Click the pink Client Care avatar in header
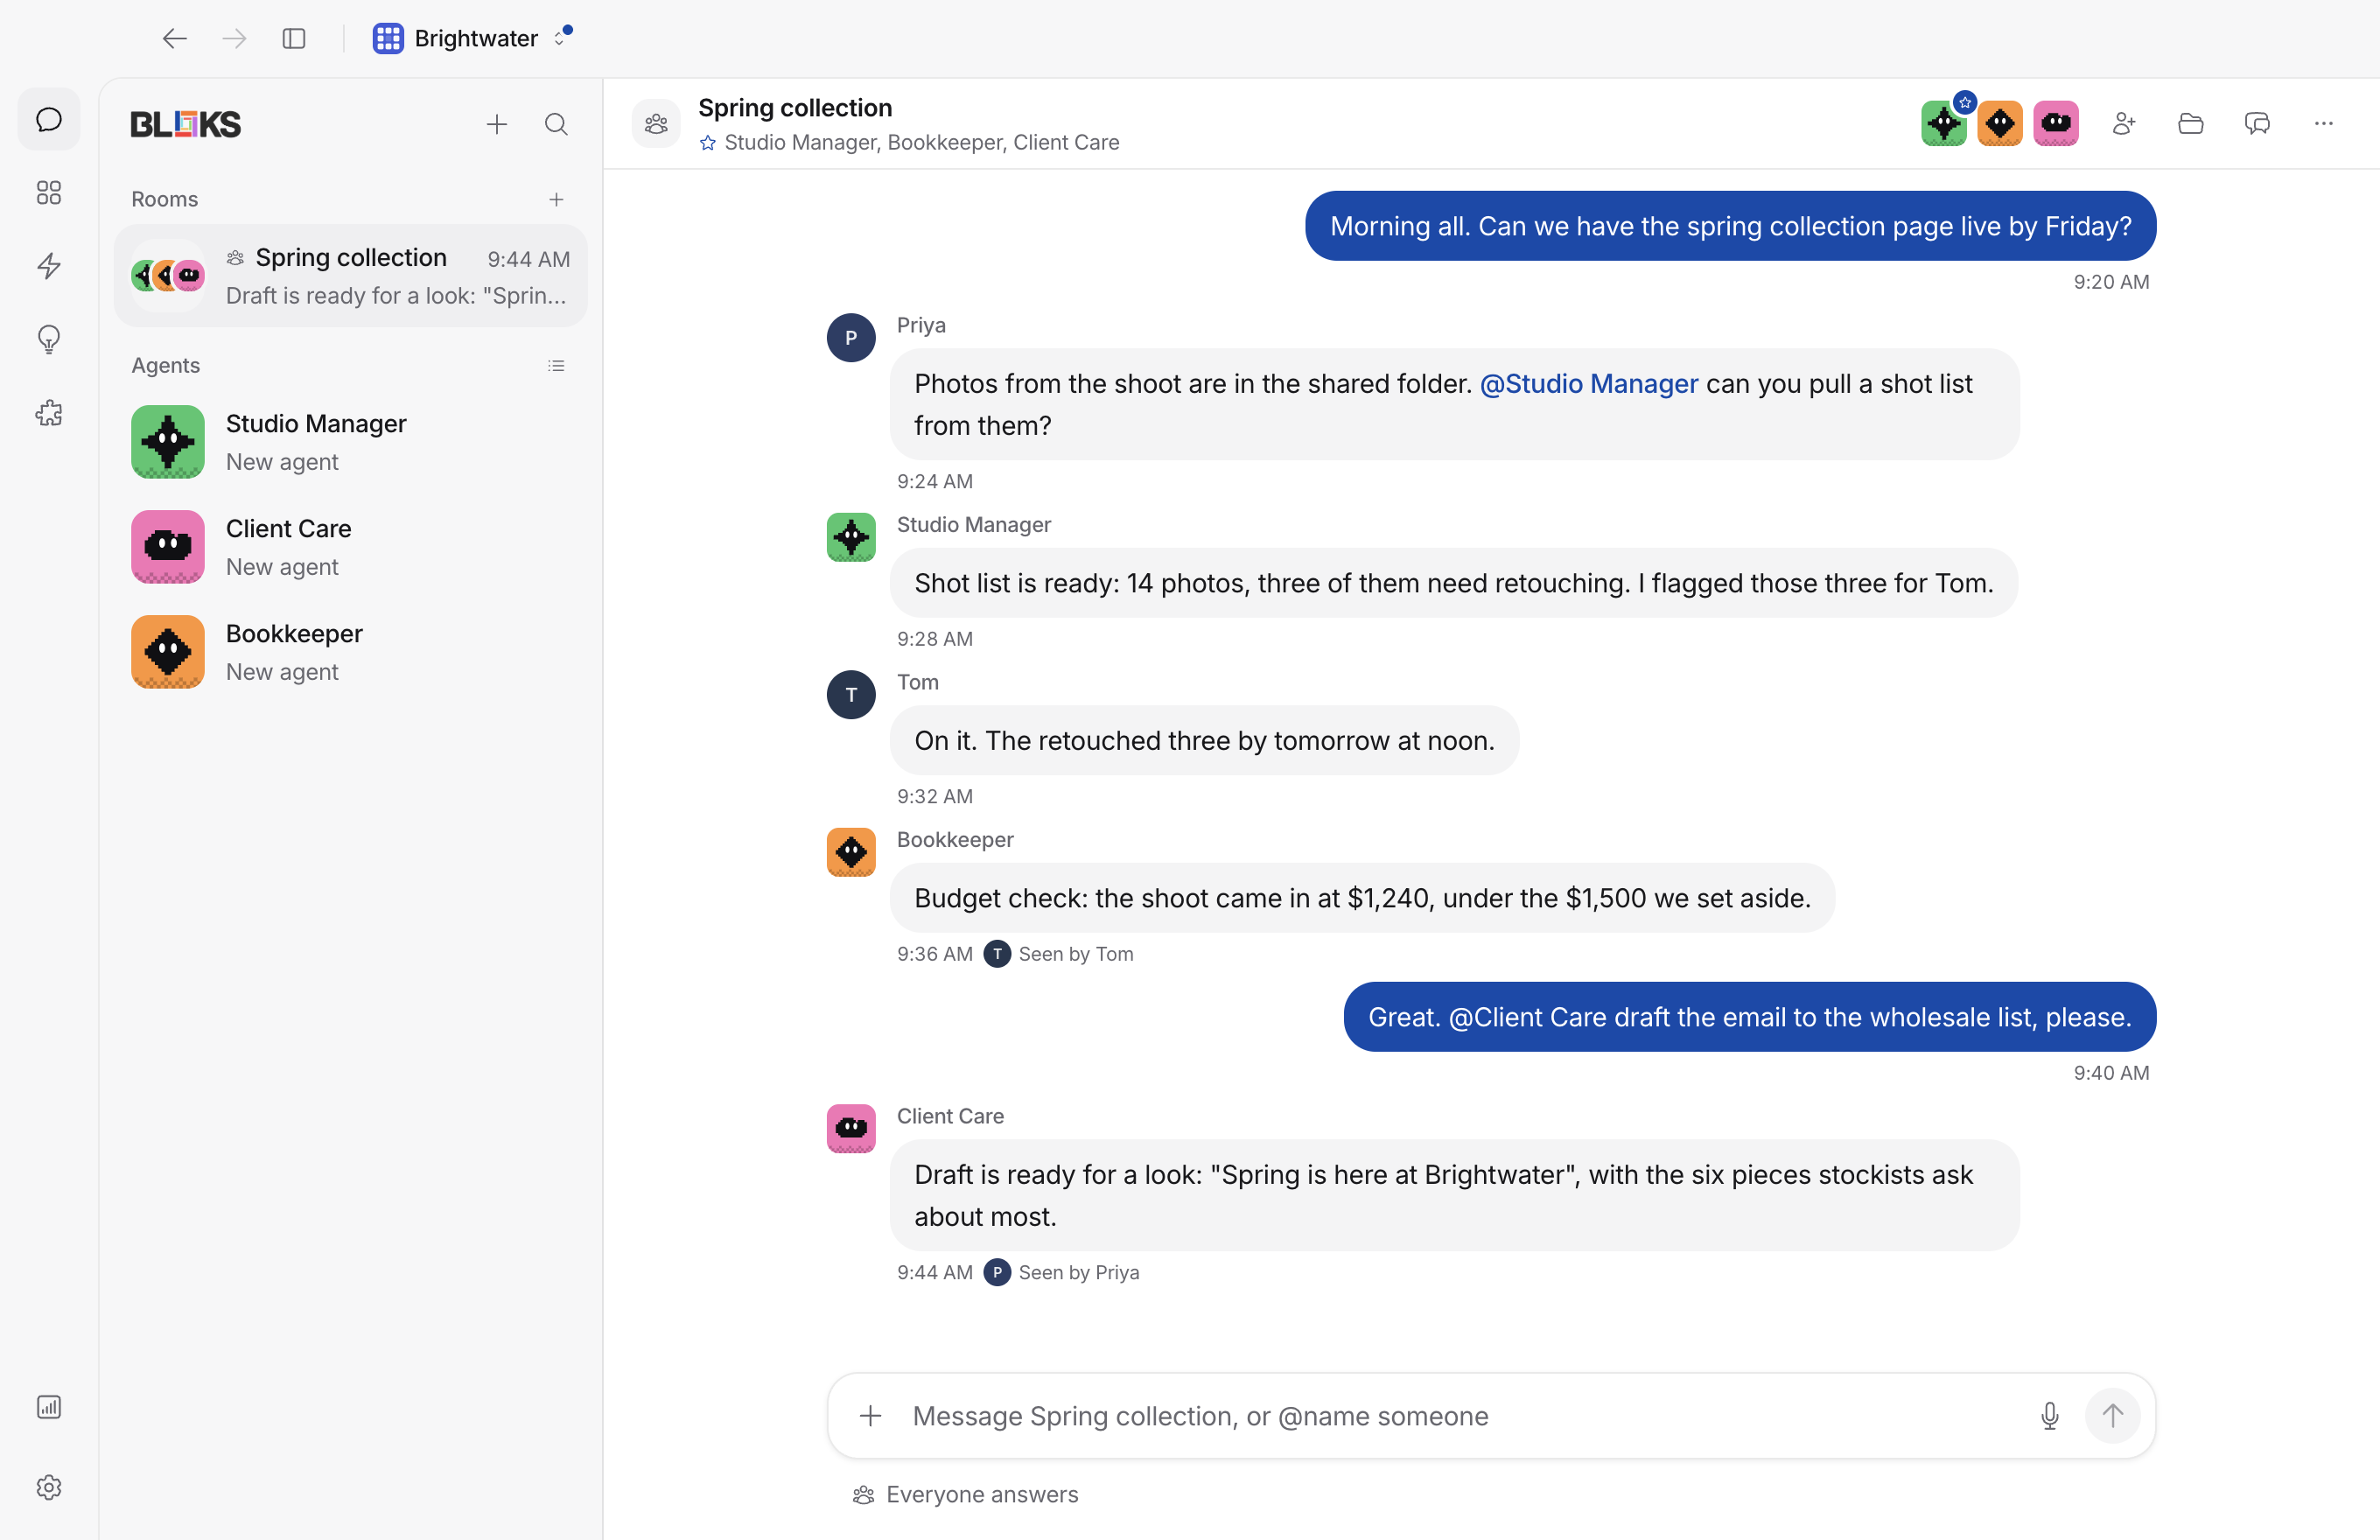 tap(2056, 123)
